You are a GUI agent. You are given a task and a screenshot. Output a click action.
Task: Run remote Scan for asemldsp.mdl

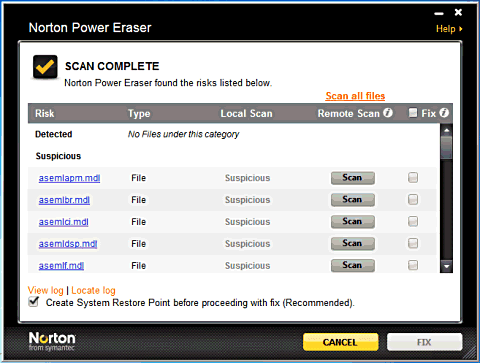(353, 244)
